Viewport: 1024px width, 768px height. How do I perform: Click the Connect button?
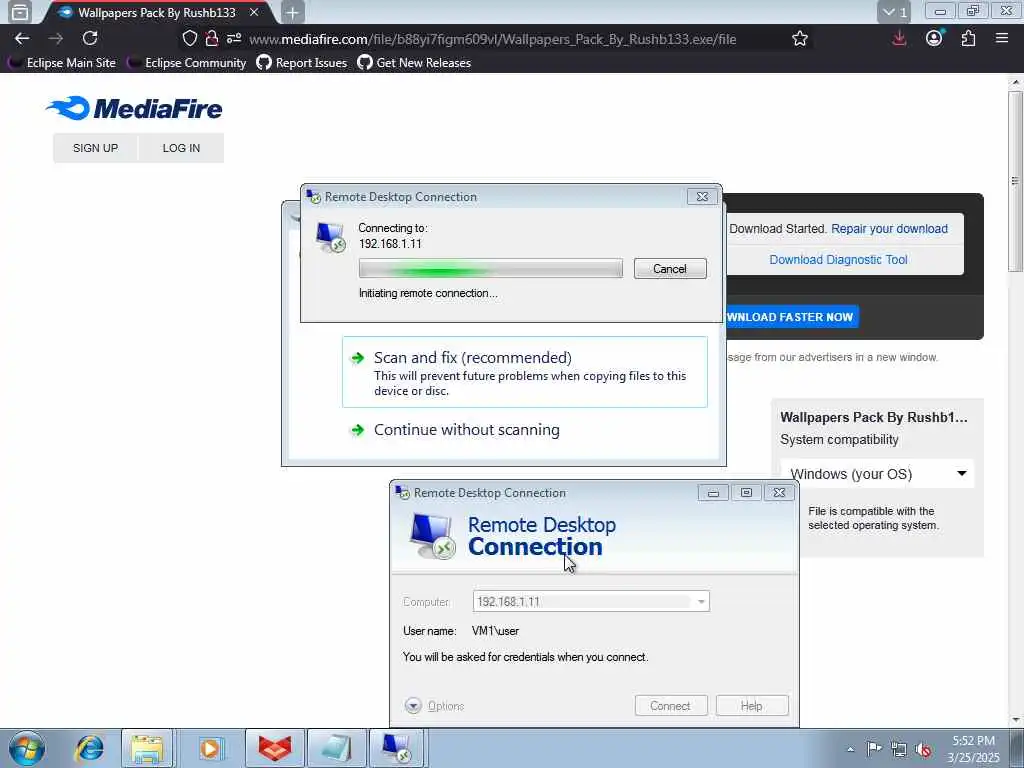[671, 706]
